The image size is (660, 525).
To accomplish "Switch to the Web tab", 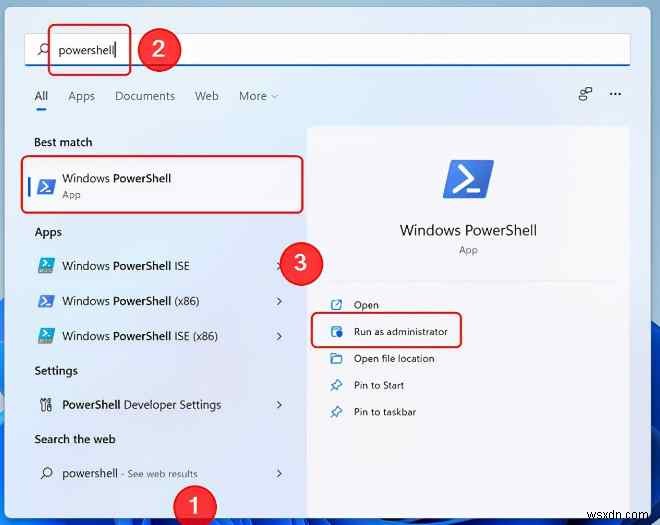I will coord(206,96).
